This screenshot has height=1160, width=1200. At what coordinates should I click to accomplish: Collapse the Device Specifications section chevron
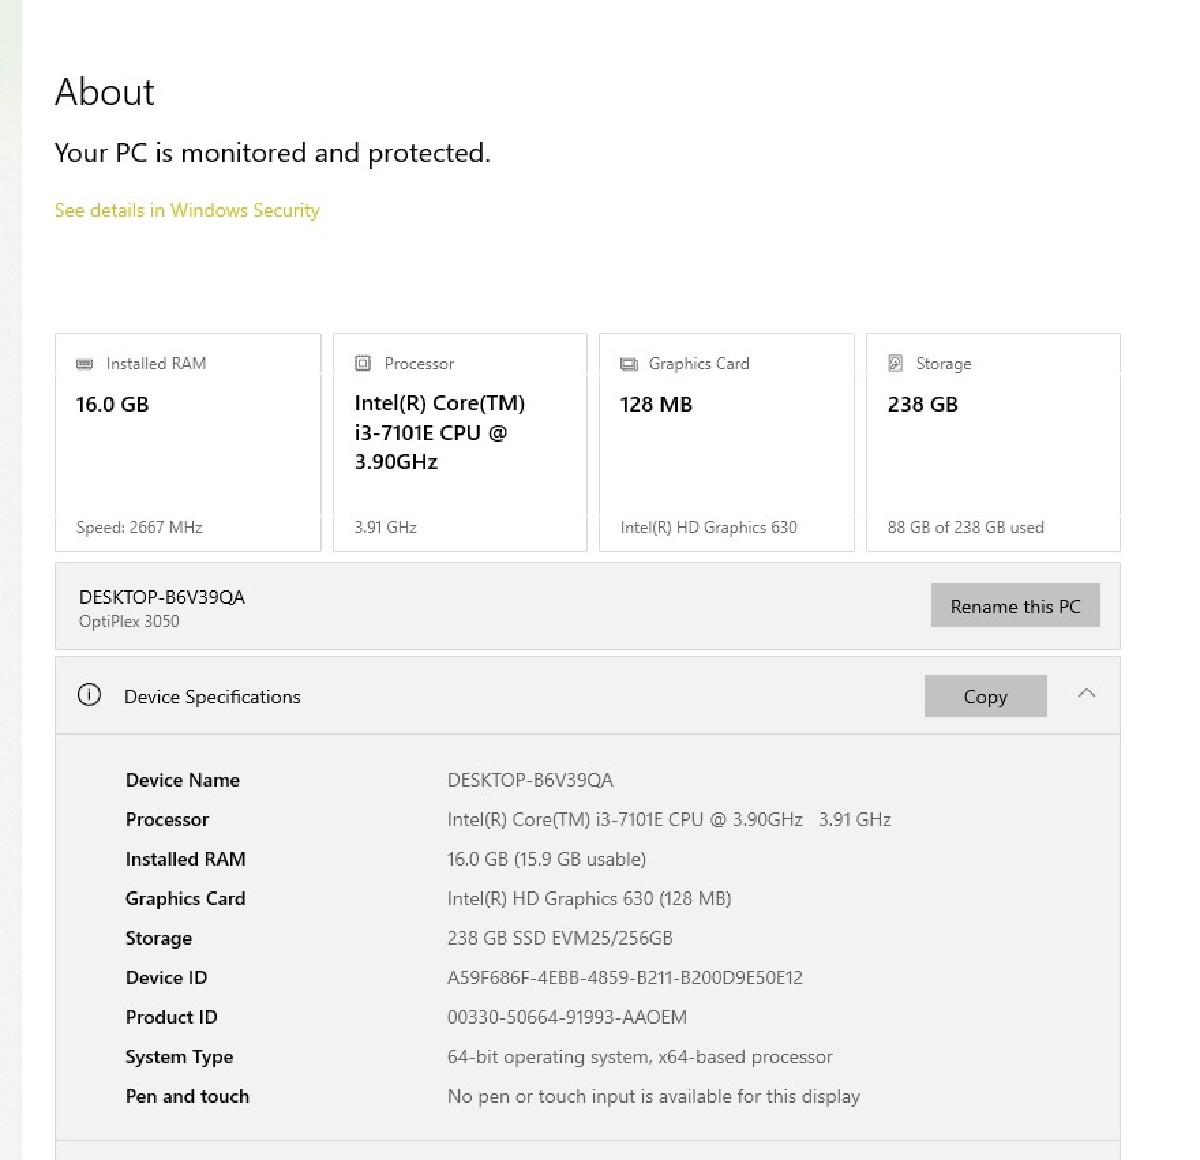[x=1086, y=695]
